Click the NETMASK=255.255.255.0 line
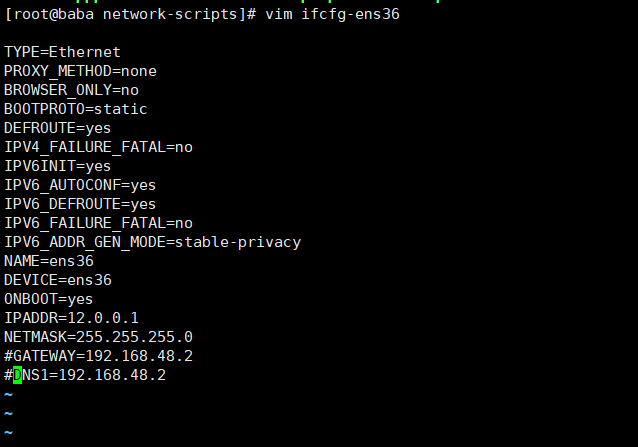Screen dimensions: 638x447 pos(98,337)
